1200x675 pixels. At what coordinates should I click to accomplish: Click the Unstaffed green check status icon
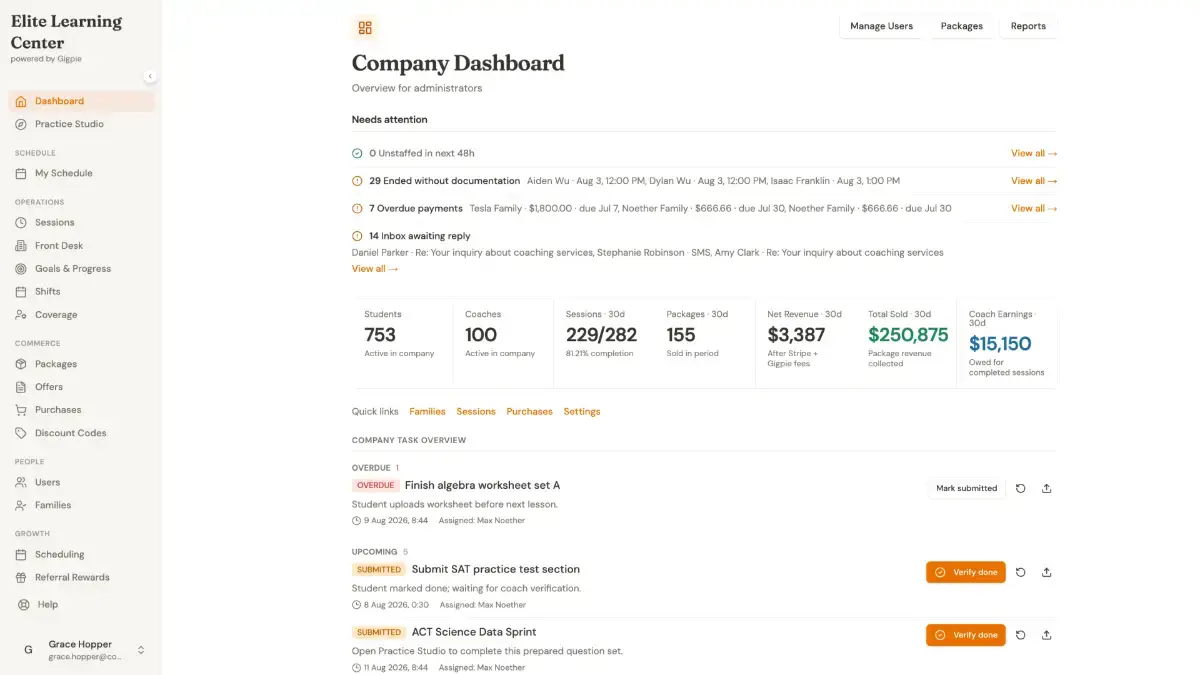[357, 153]
